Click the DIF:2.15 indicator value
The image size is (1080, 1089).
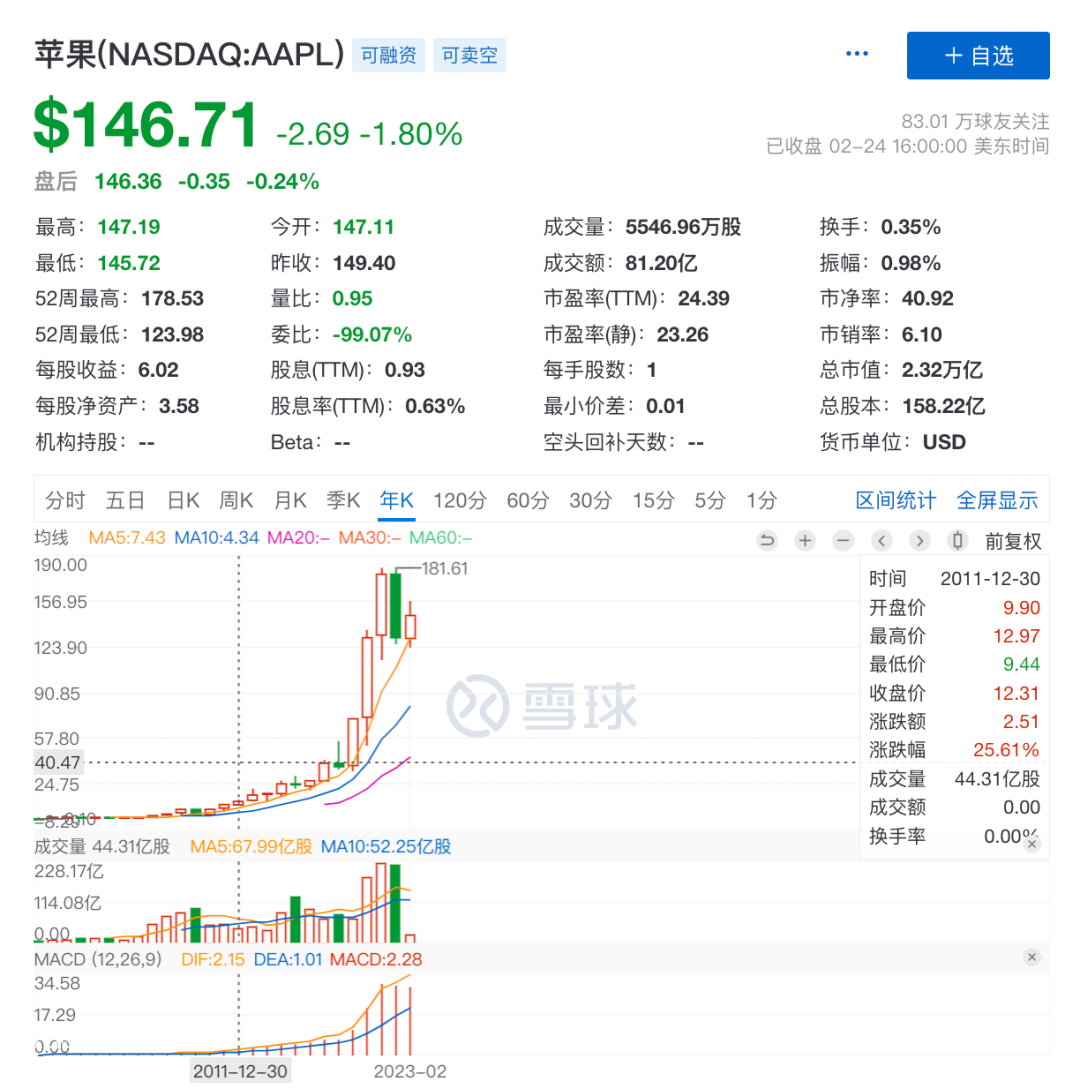[x=213, y=960]
